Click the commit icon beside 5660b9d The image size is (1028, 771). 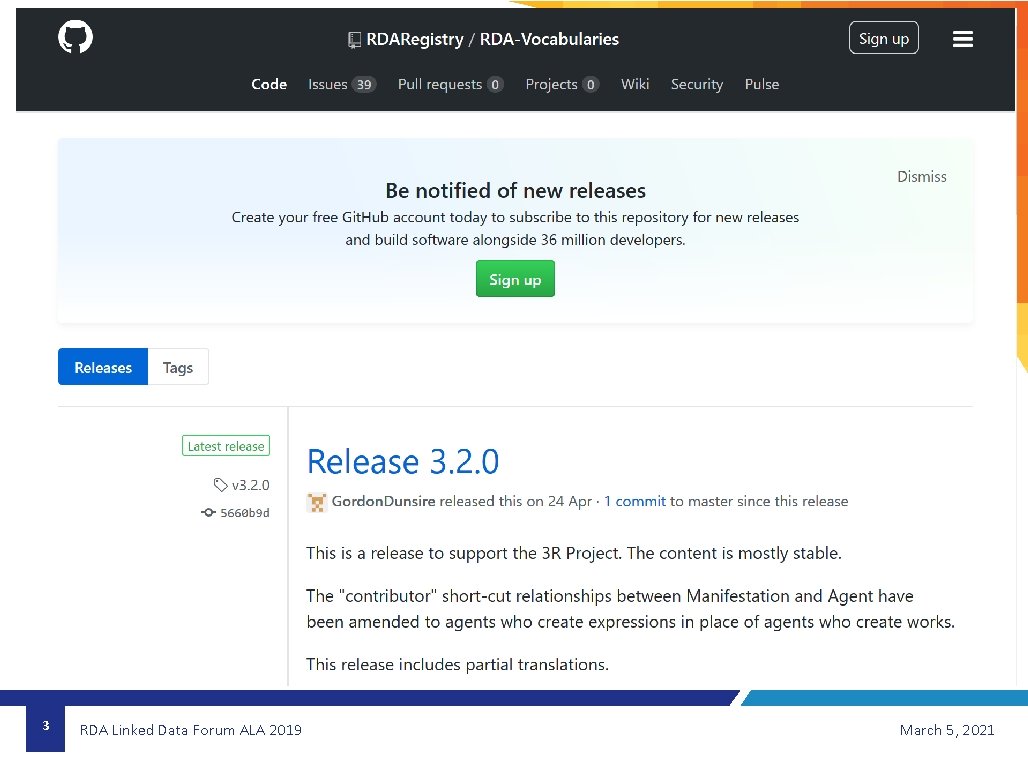coord(208,513)
